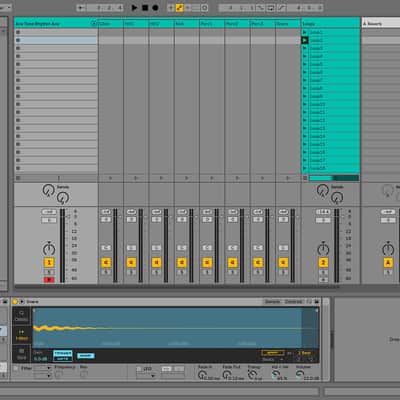400x400 pixels.
Task: Launch the Loop18 clip
Action: [x=305, y=168]
